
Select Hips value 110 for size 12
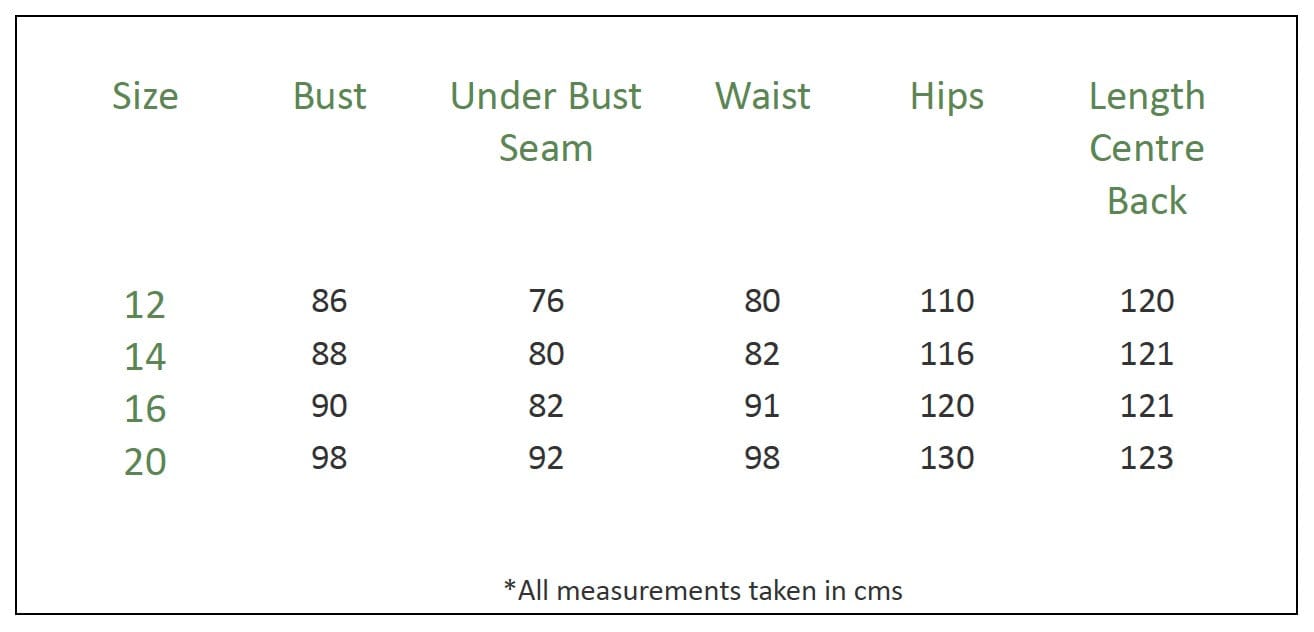[946, 301]
